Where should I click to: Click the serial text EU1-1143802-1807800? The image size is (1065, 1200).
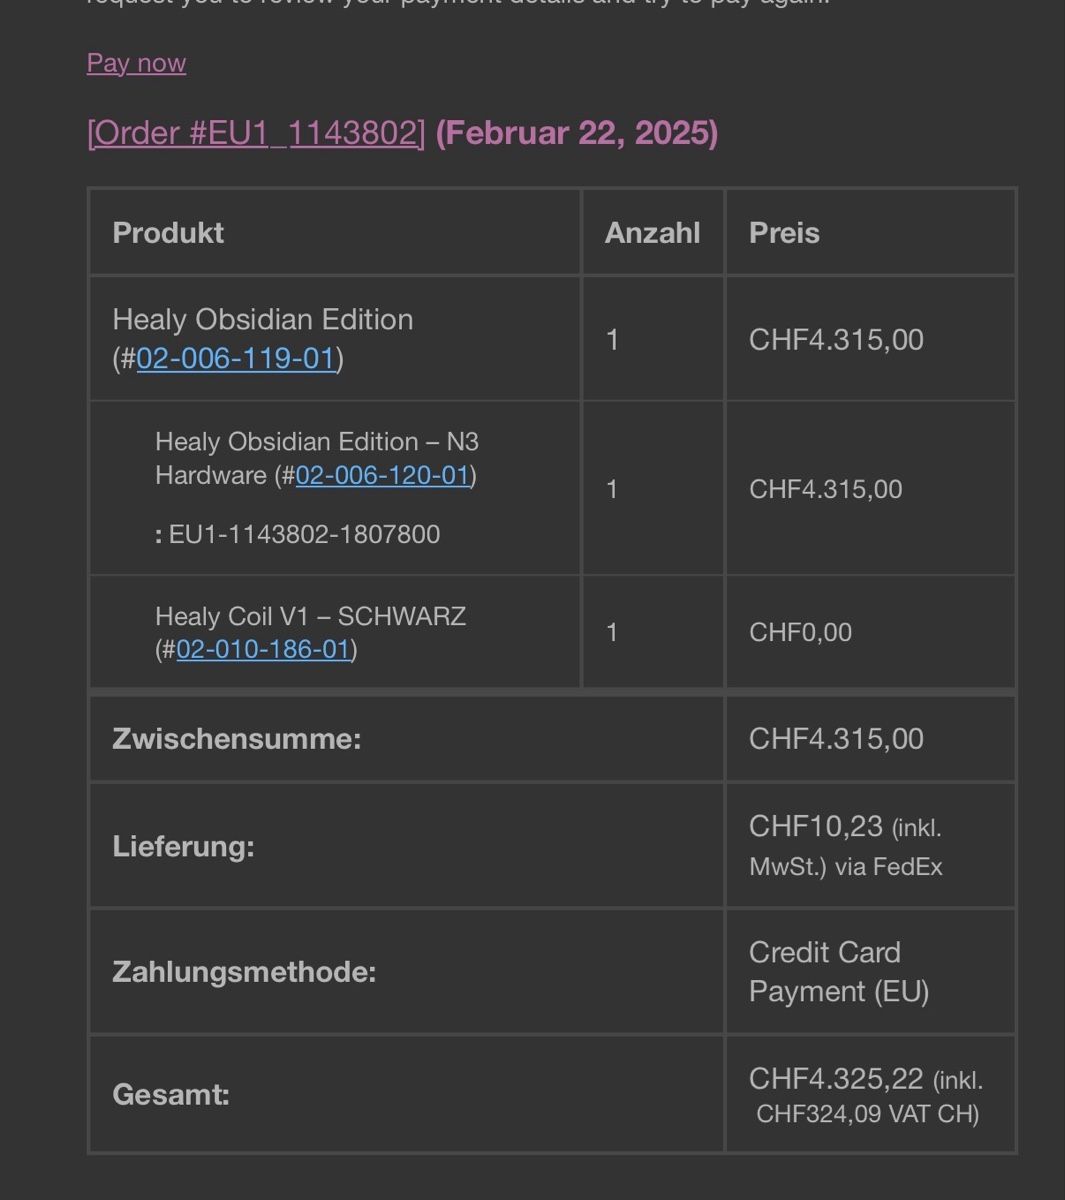click(x=304, y=534)
